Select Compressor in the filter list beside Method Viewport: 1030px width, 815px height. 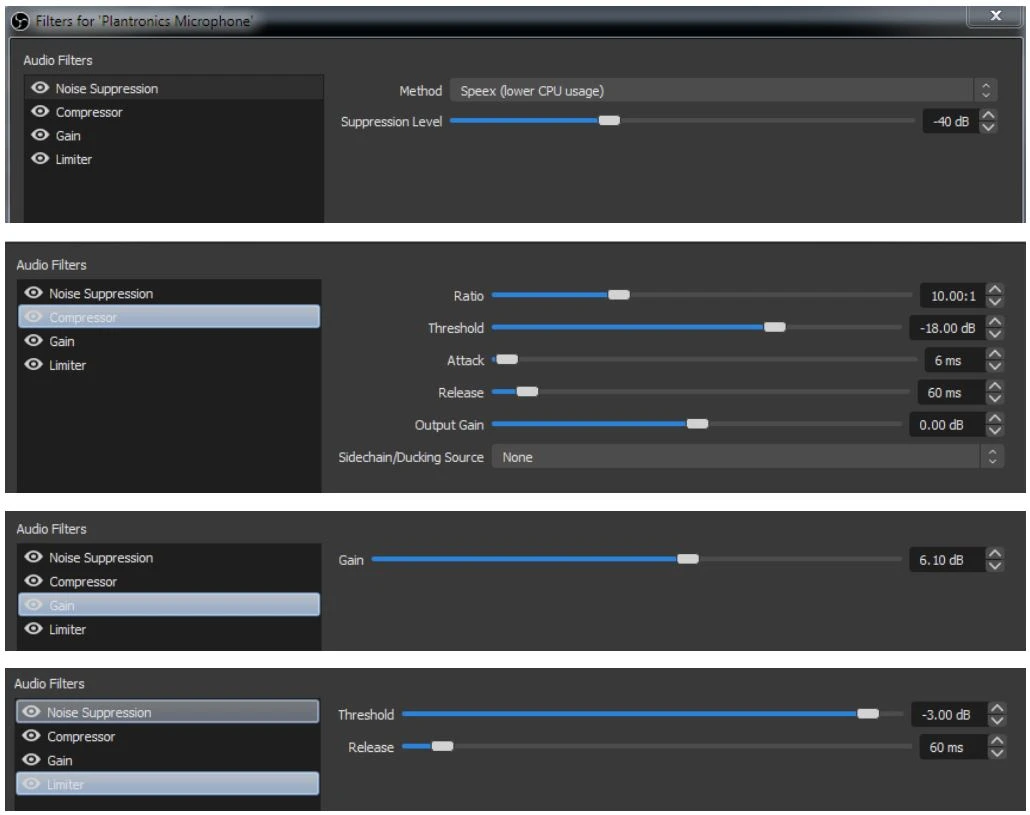click(x=89, y=113)
